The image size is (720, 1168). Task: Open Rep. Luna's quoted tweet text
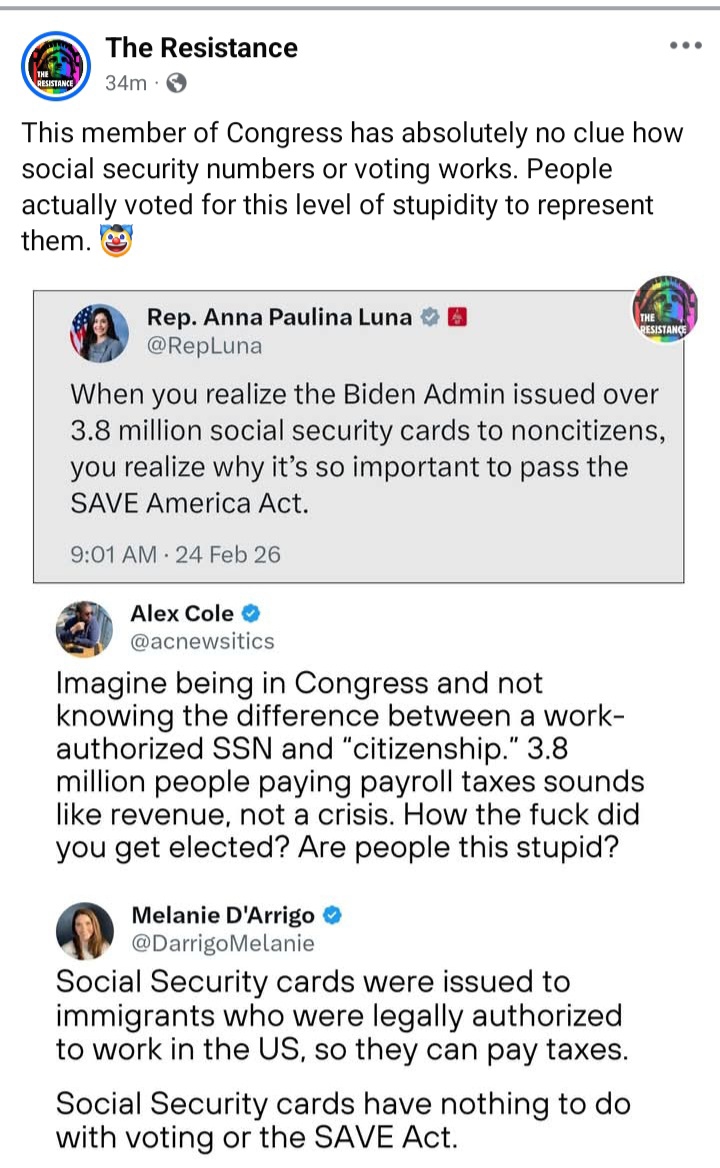(364, 448)
